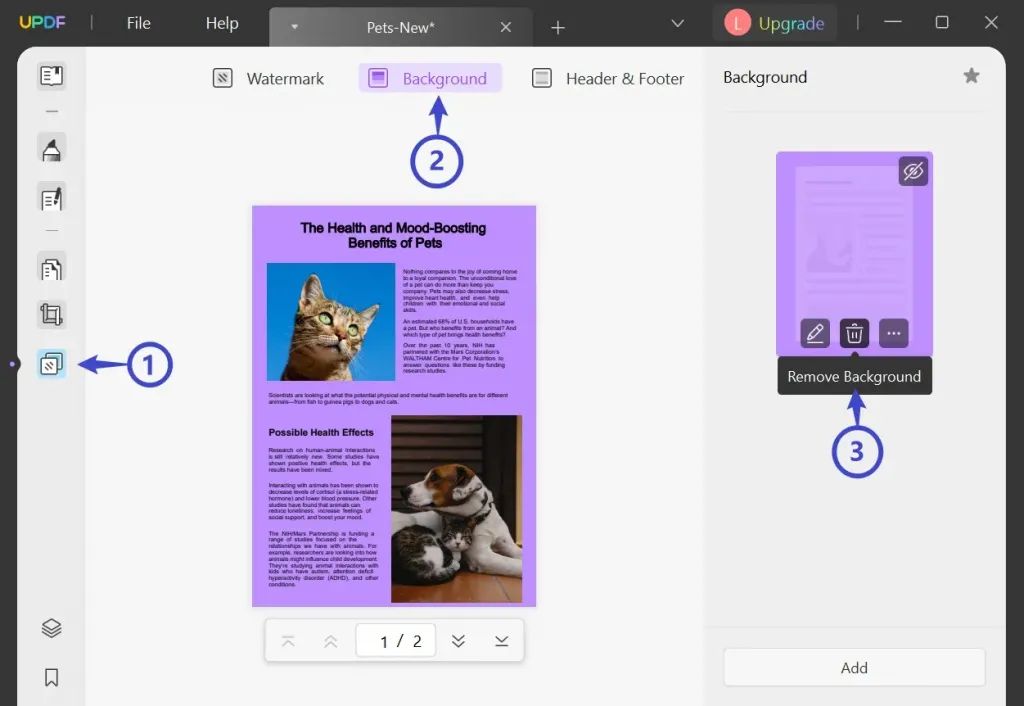Open the Edit PDF tool icon
Screen dimensions: 1024x706
pos(52,199)
